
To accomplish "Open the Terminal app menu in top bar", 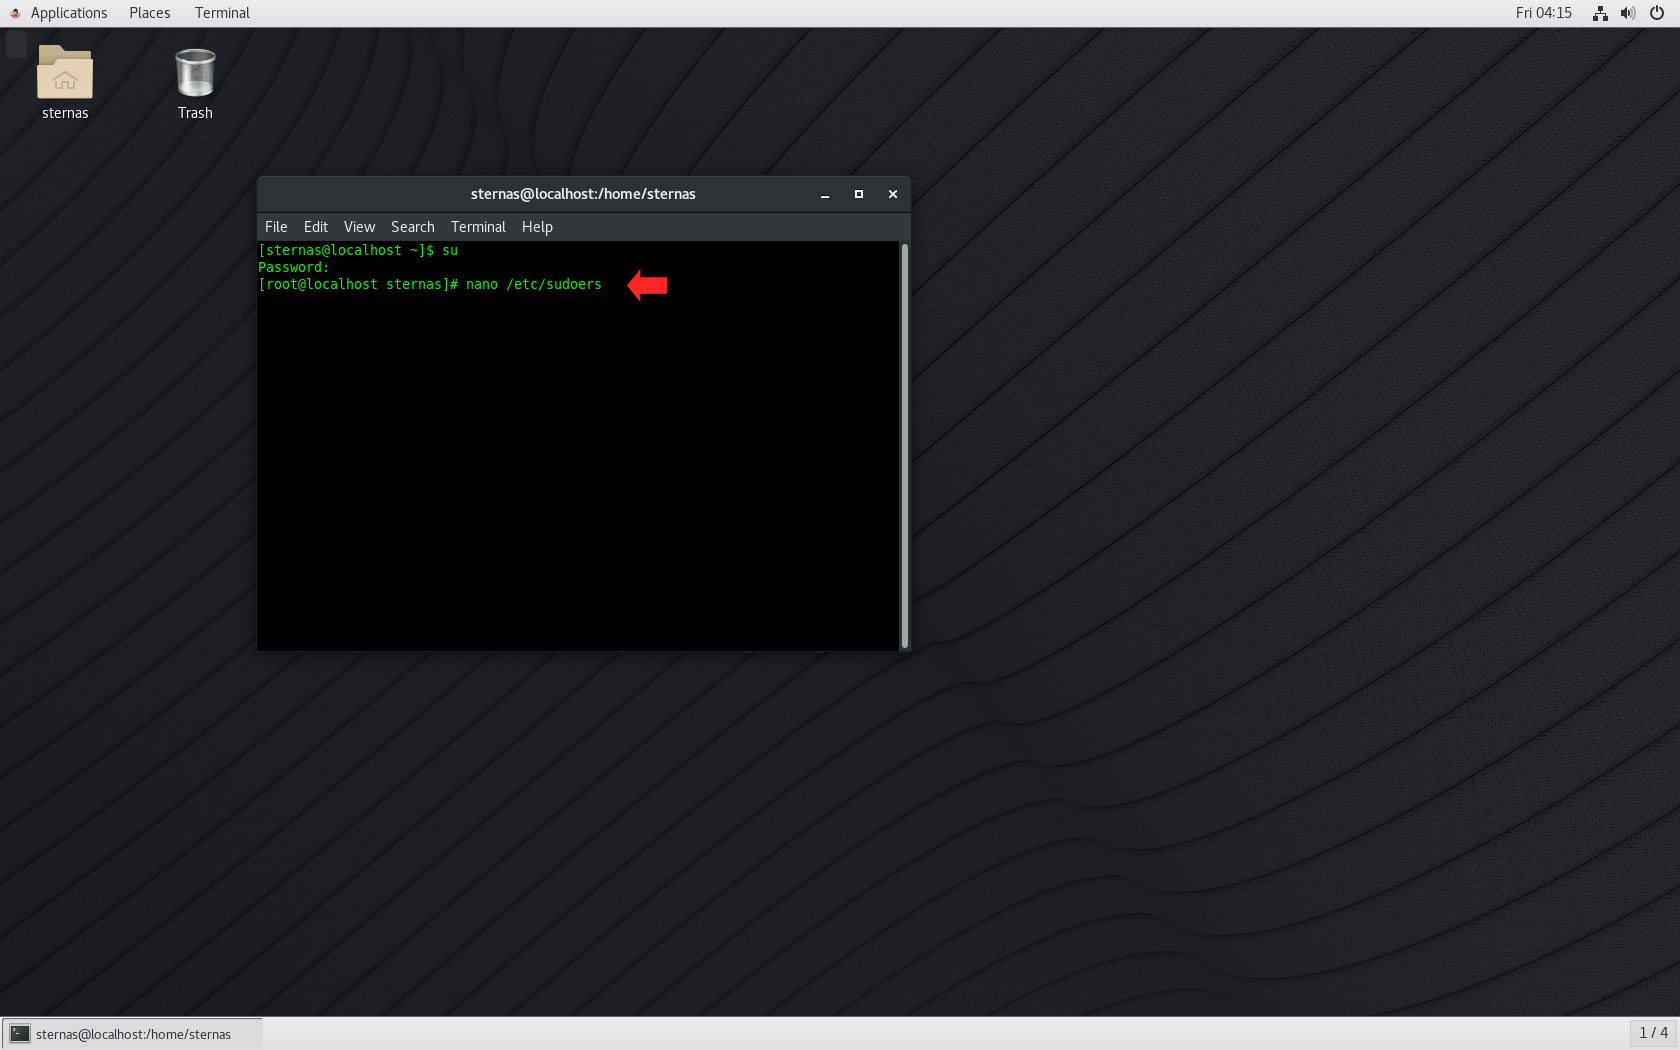I will click(x=222, y=13).
